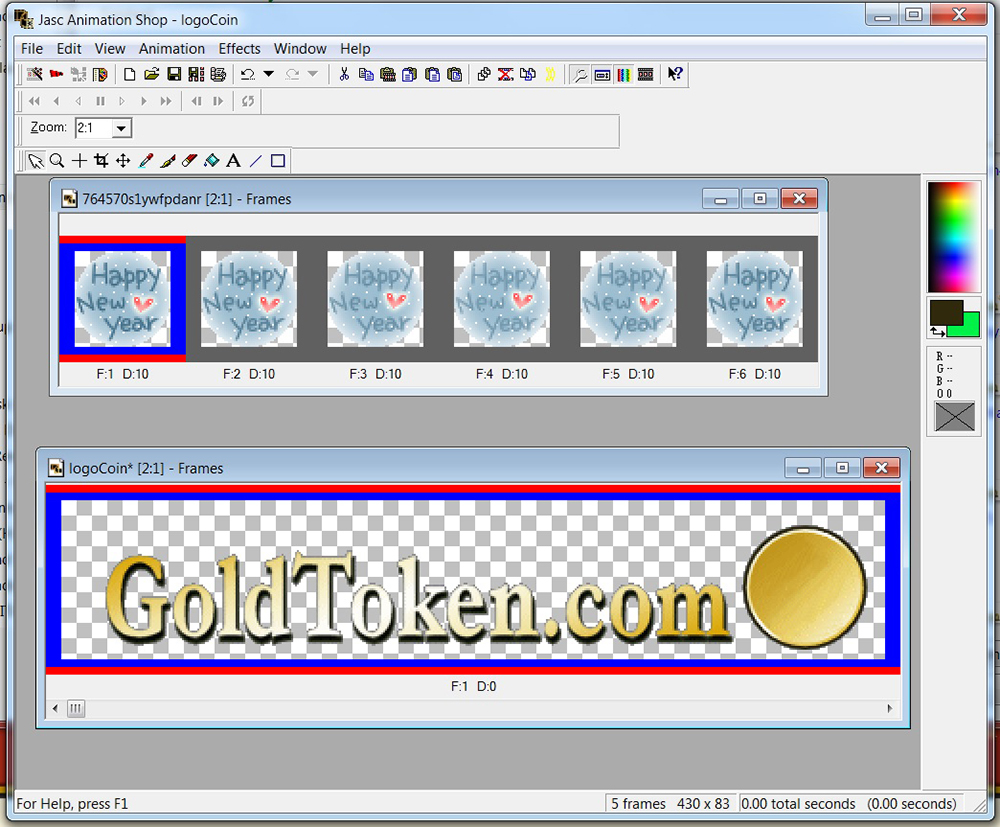The height and width of the screenshot is (827, 1000).
Task: Open the Zoom ratio dropdown
Action: [x=121, y=128]
